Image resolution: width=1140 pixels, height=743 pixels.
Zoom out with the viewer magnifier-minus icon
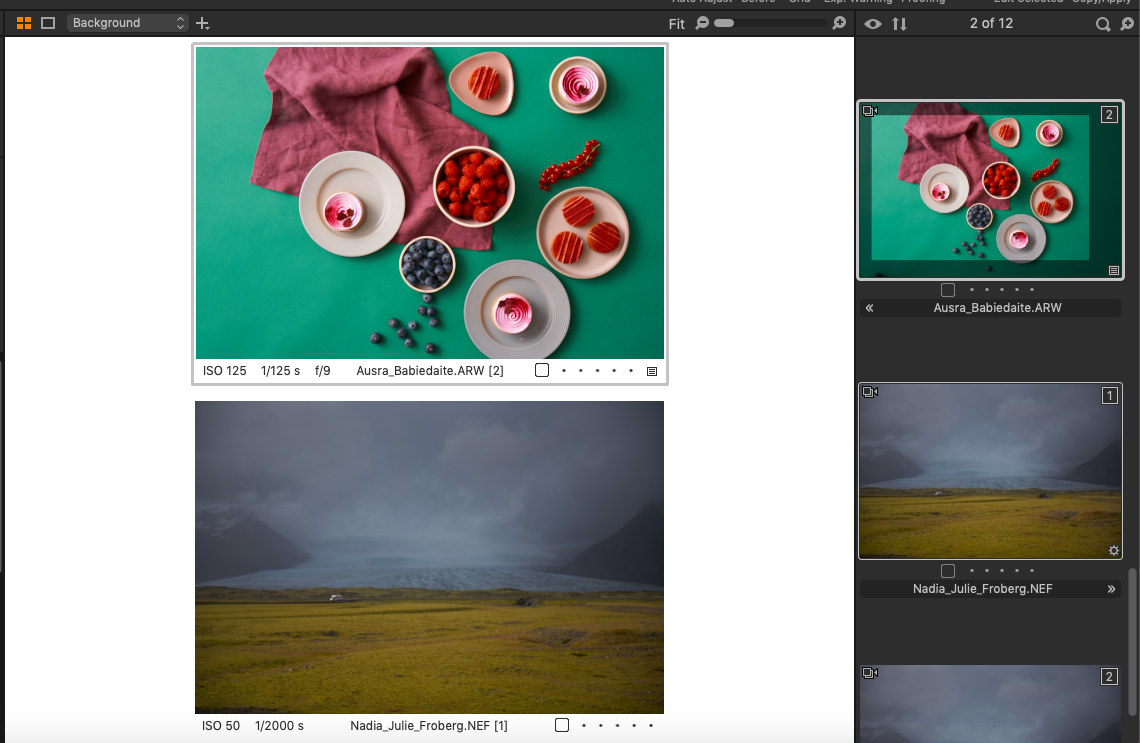pos(702,23)
